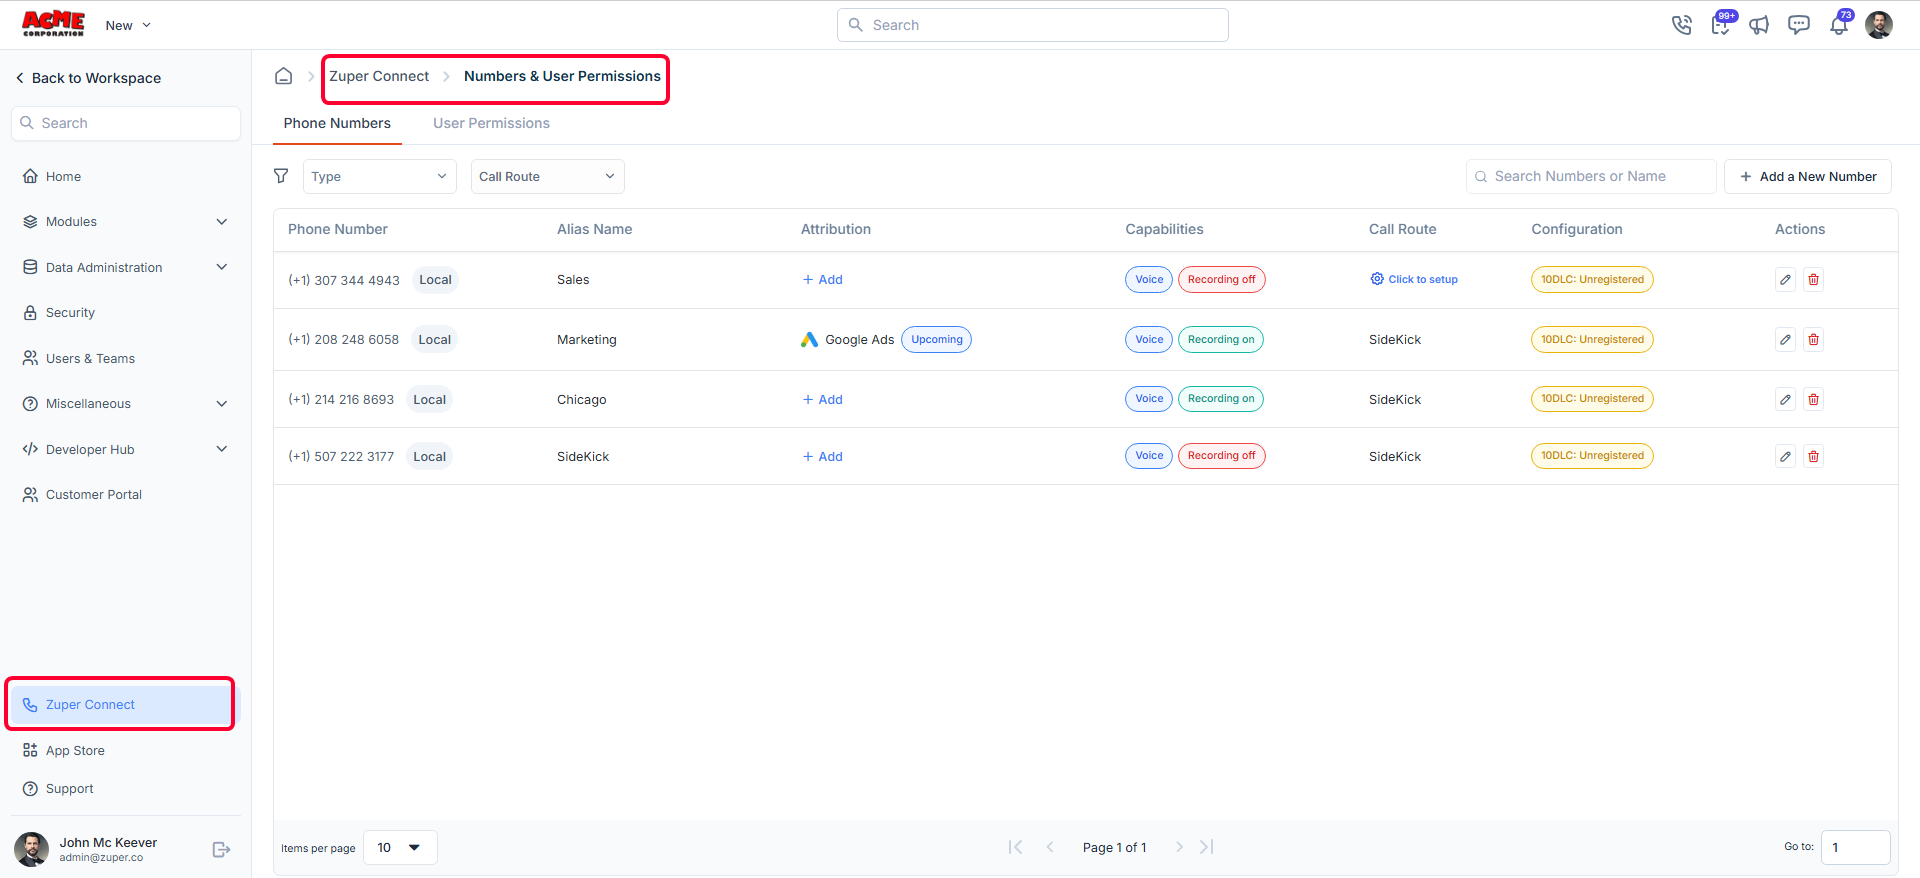
Task: Edit the Marketing phone number row
Action: click(1785, 340)
